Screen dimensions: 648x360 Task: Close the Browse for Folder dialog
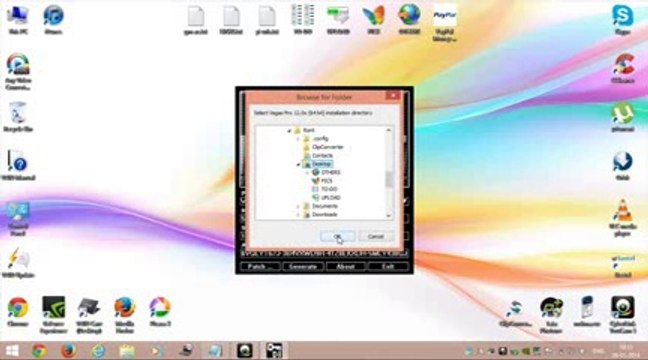pyautogui.click(x=392, y=96)
